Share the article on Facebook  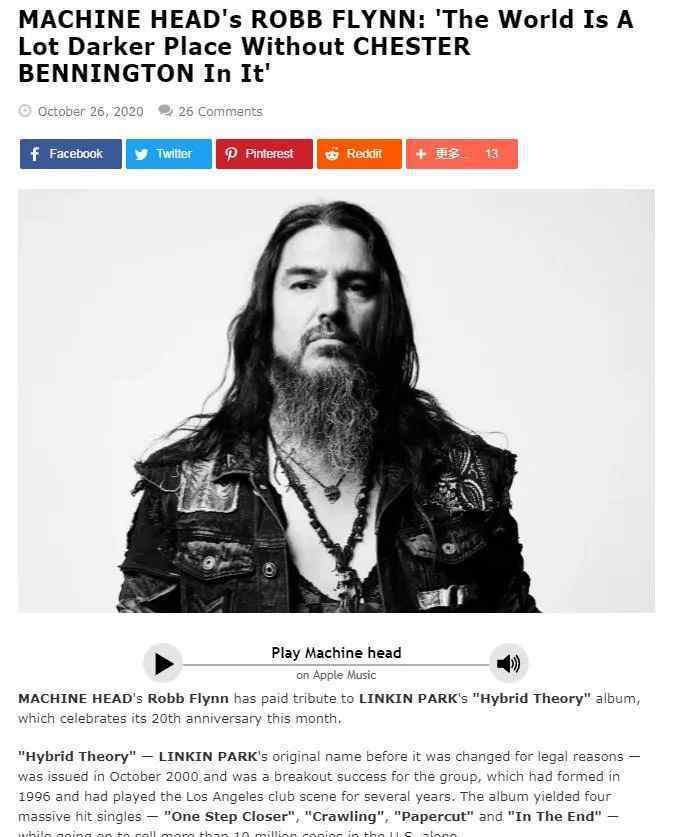(x=70, y=154)
